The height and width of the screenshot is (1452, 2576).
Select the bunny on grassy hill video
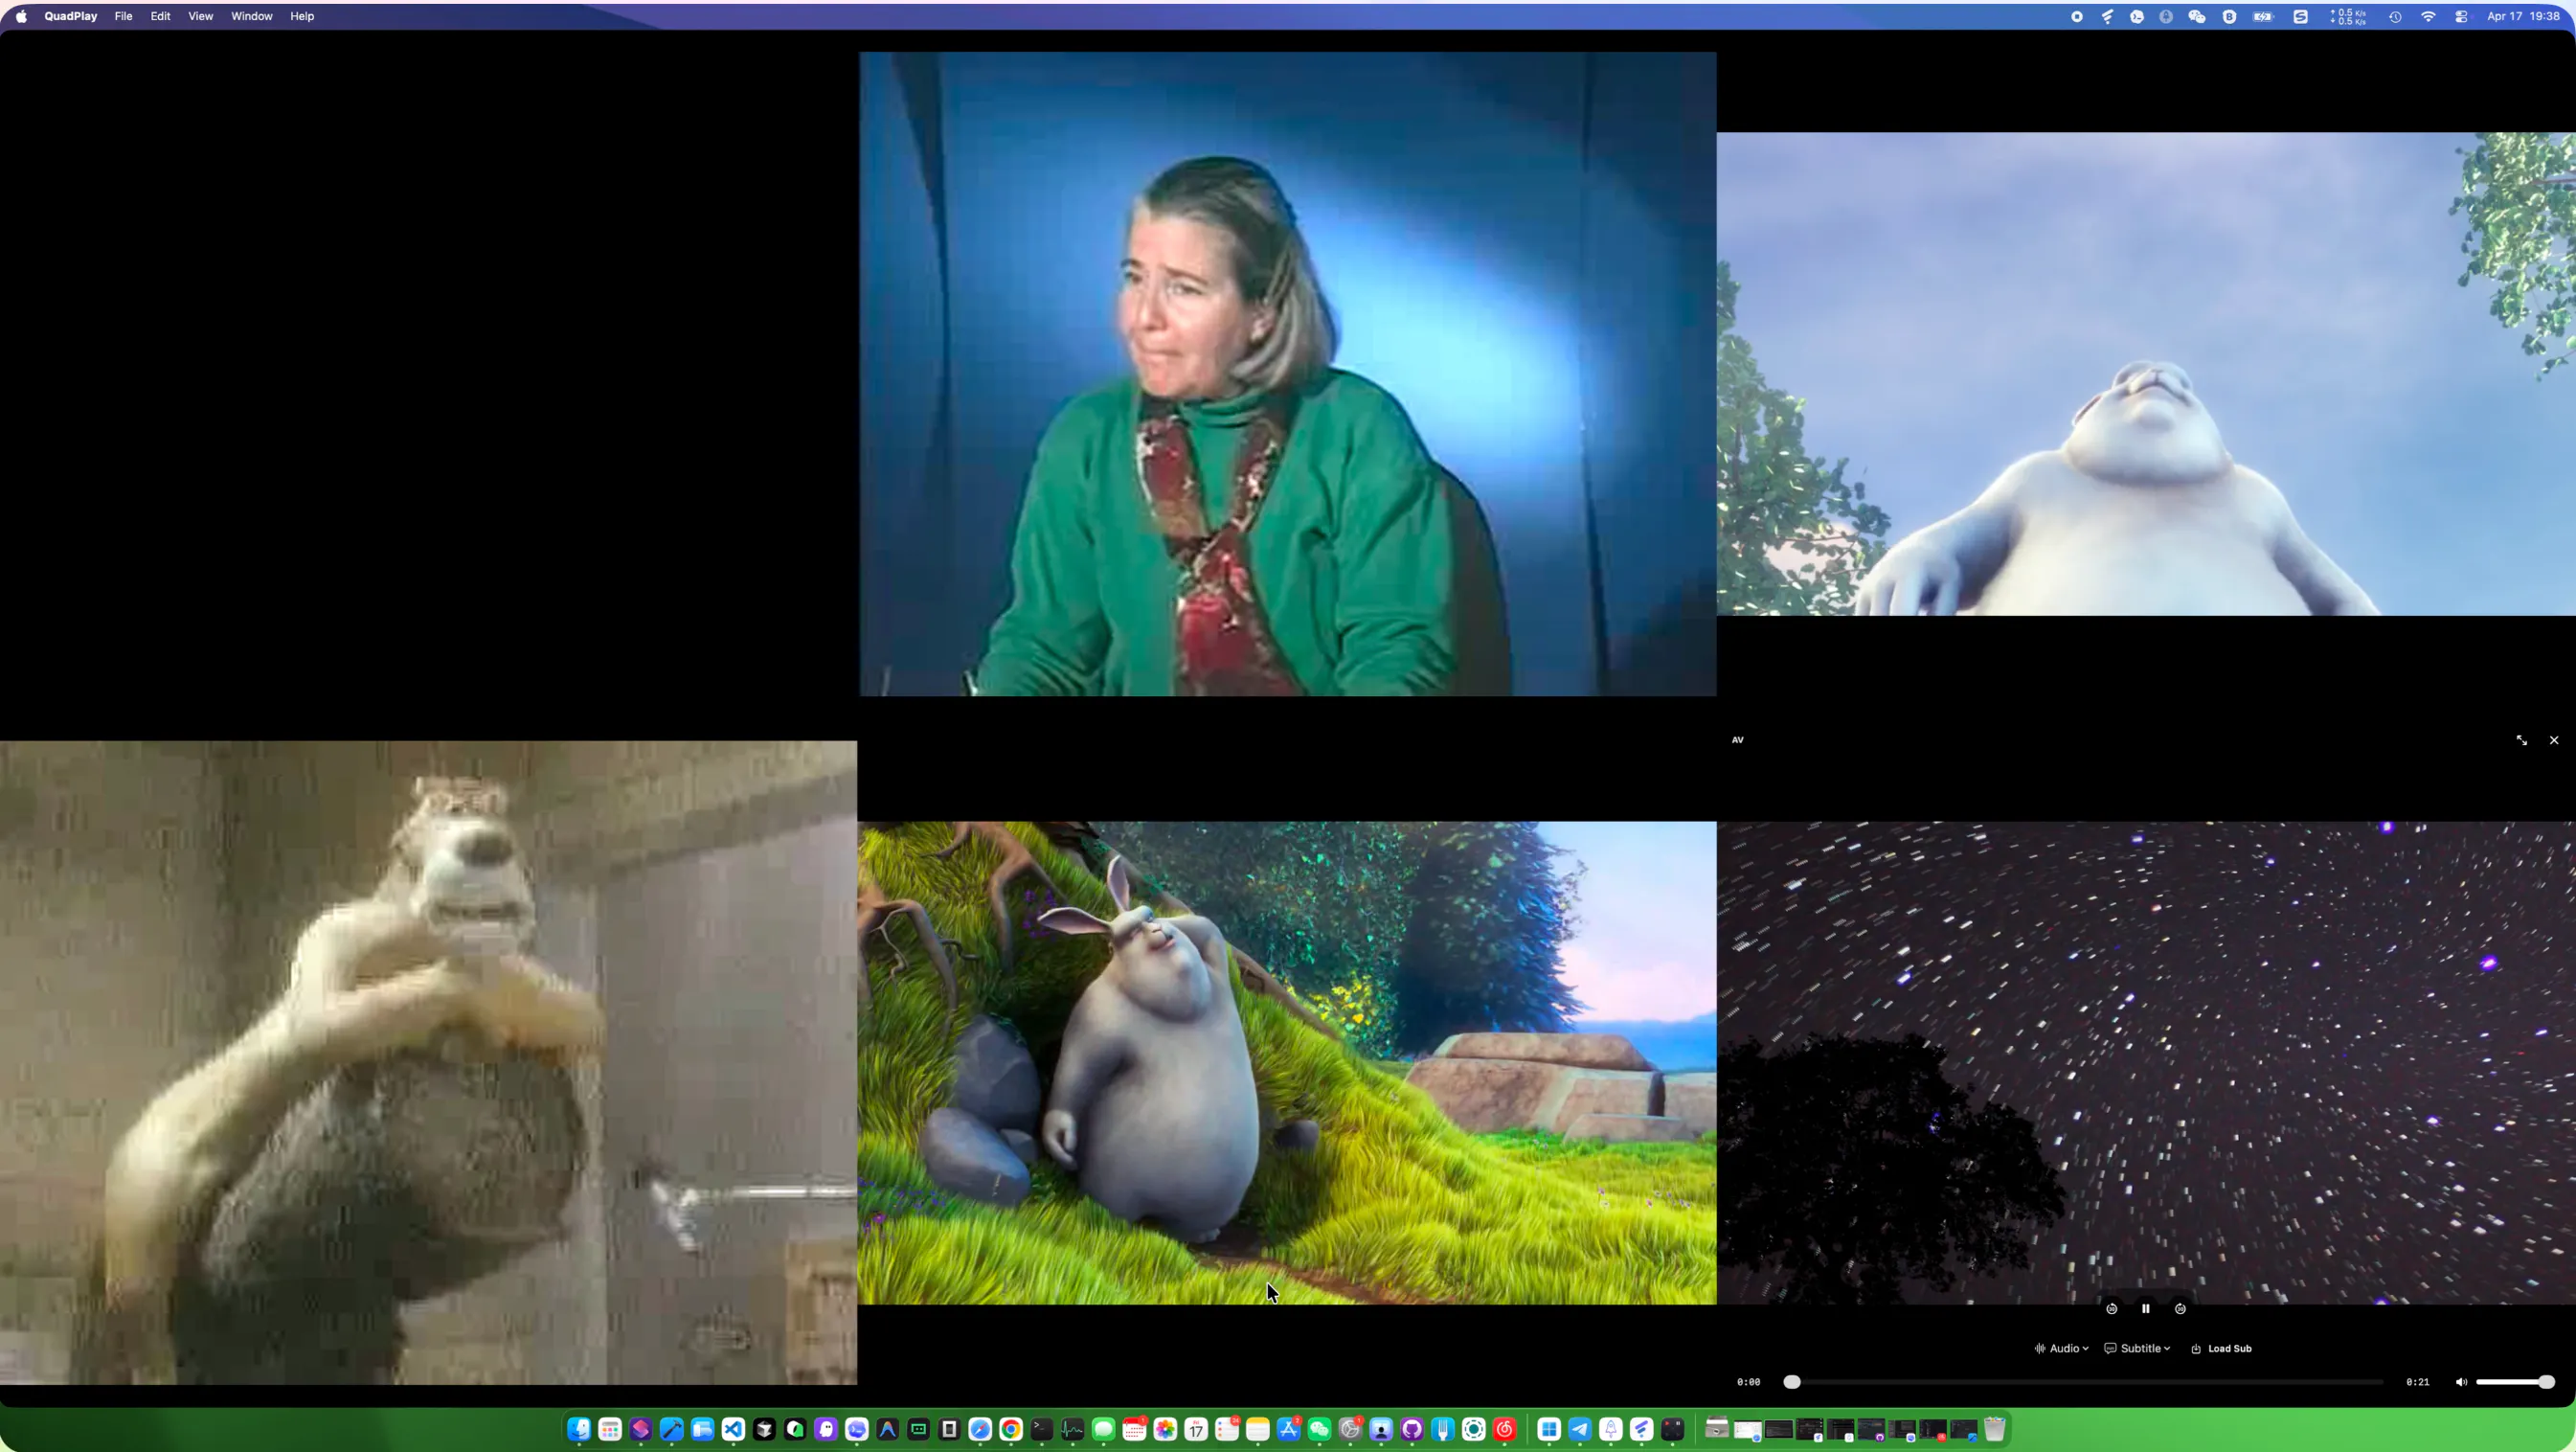pyautogui.click(x=1287, y=1063)
